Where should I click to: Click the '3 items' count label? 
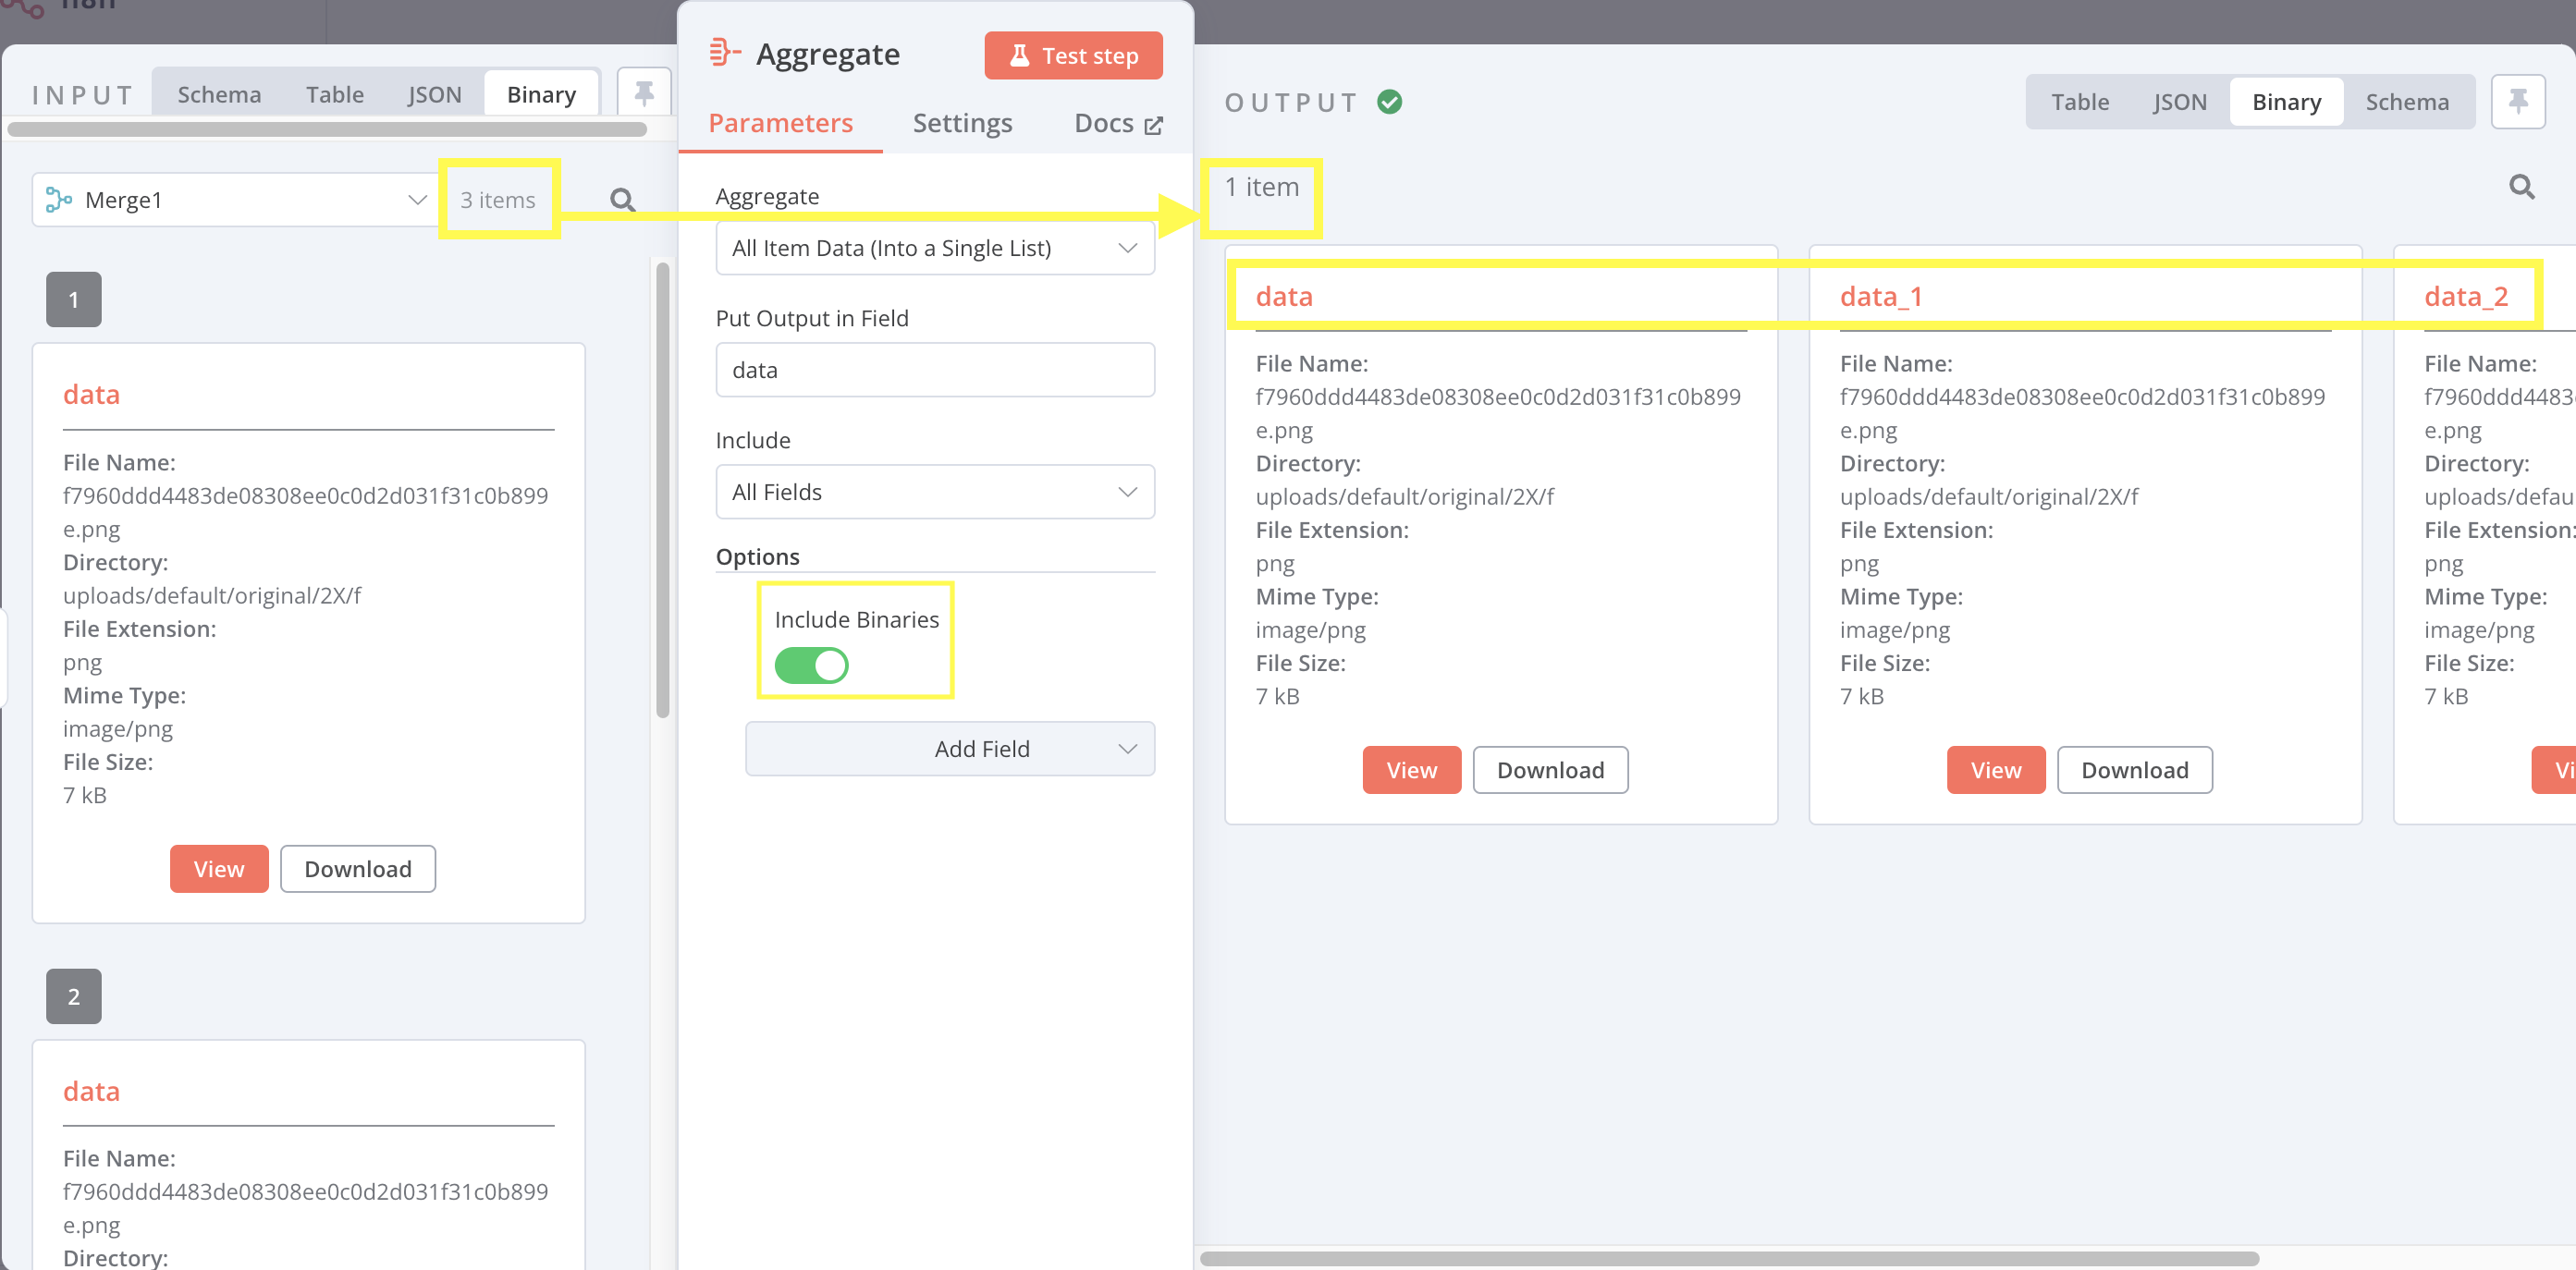tap(497, 200)
